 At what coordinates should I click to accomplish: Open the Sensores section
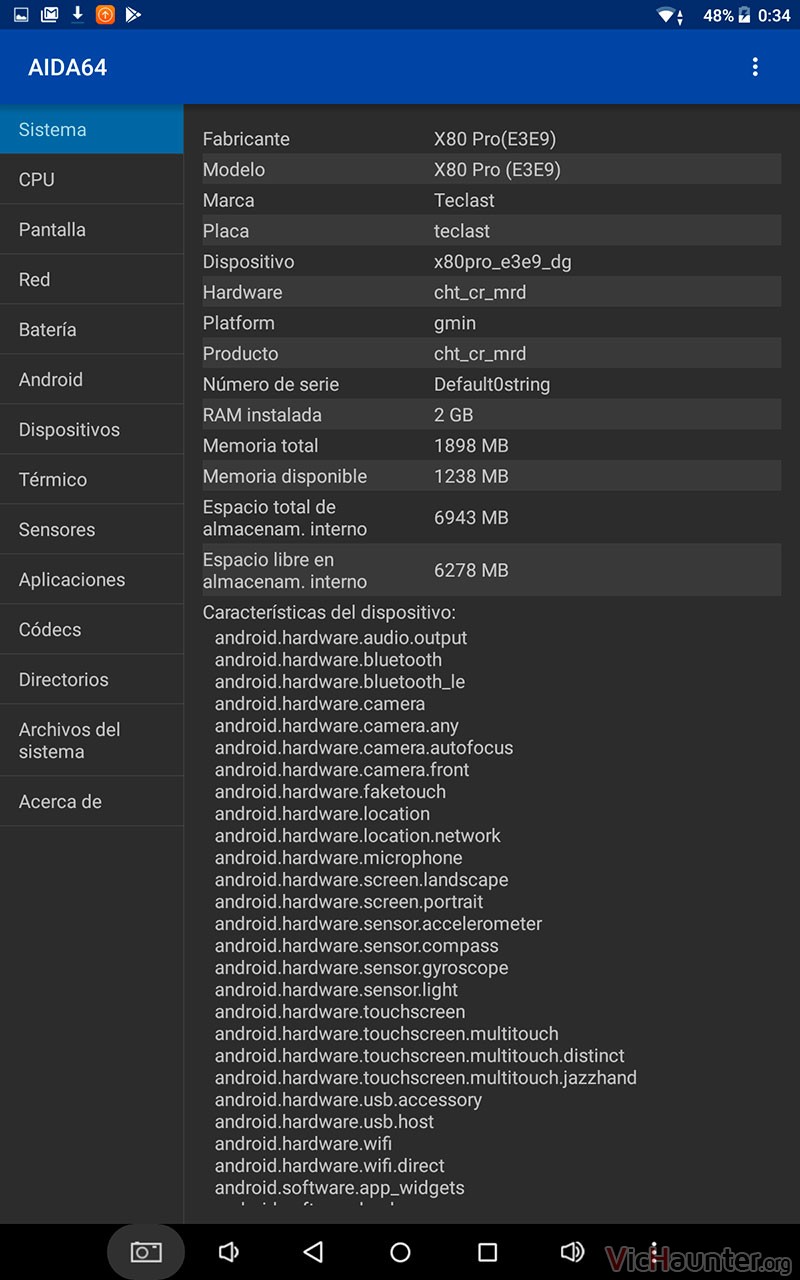(92, 529)
